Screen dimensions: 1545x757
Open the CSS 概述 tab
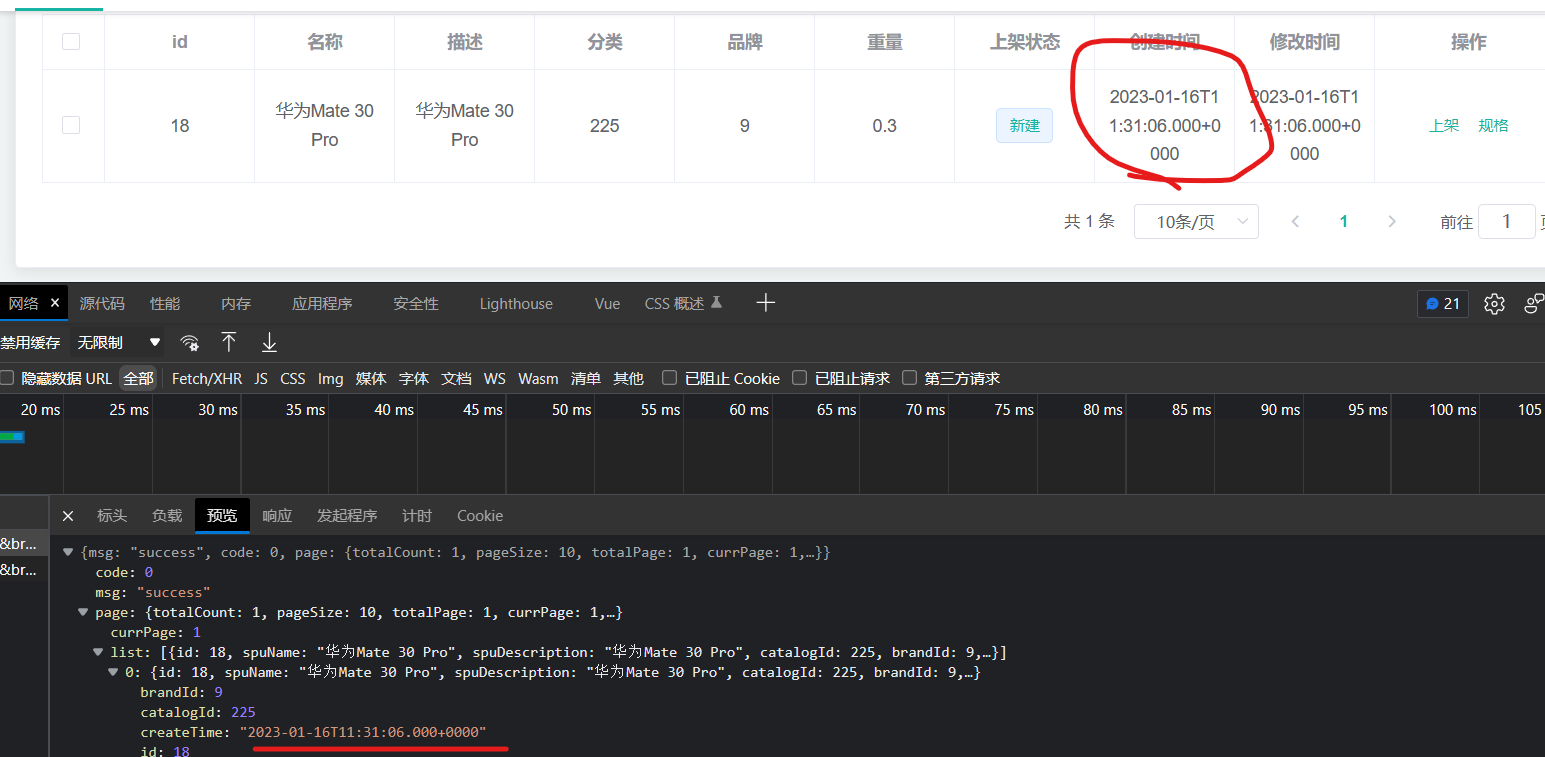683,304
